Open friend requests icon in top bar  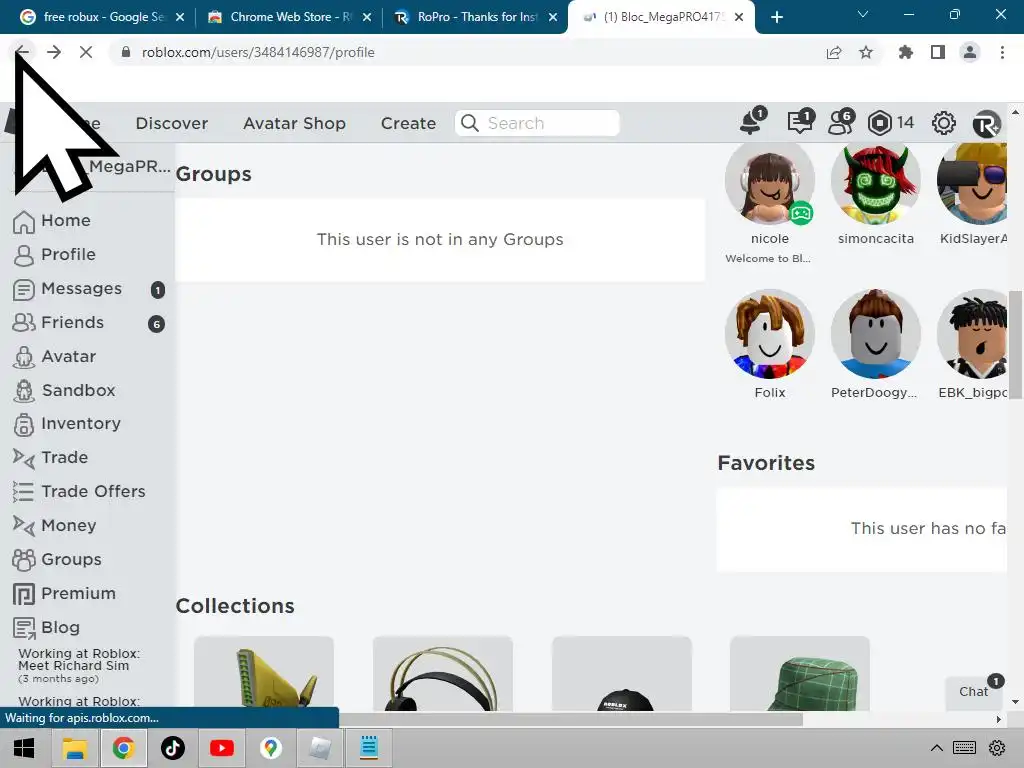pyautogui.click(x=840, y=121)
